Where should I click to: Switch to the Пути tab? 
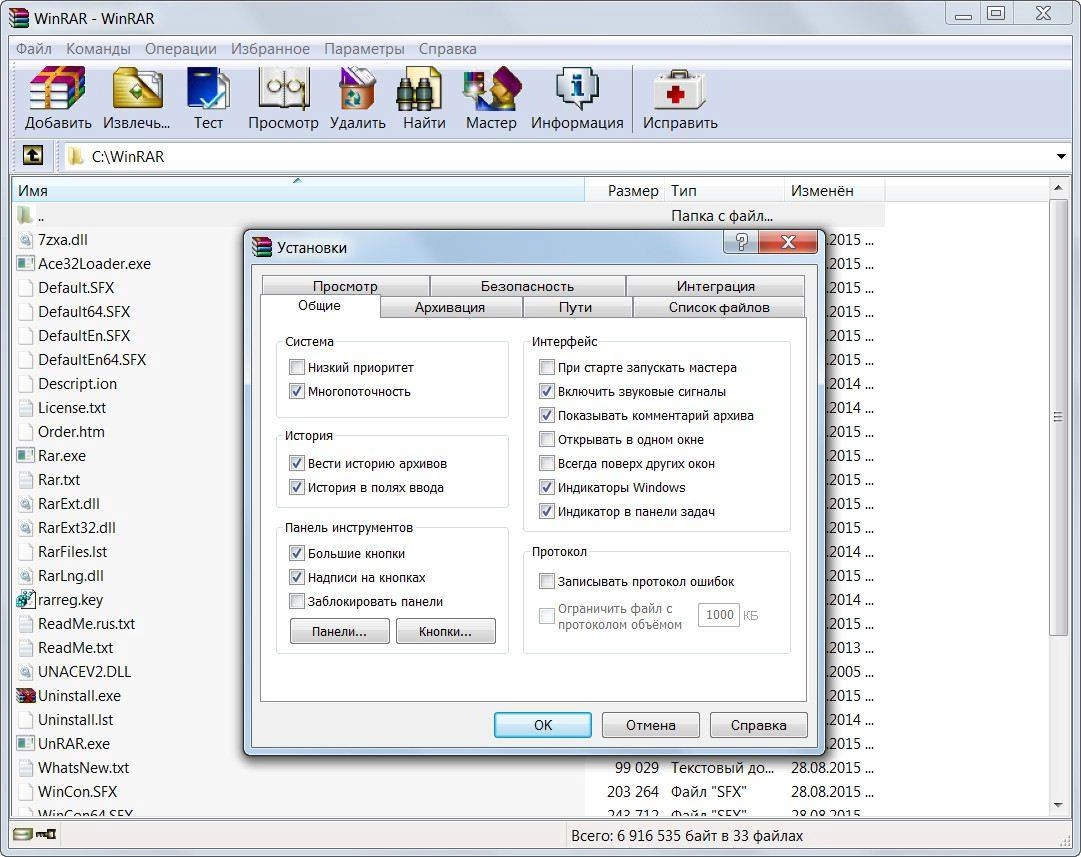(x=576, y=307)
